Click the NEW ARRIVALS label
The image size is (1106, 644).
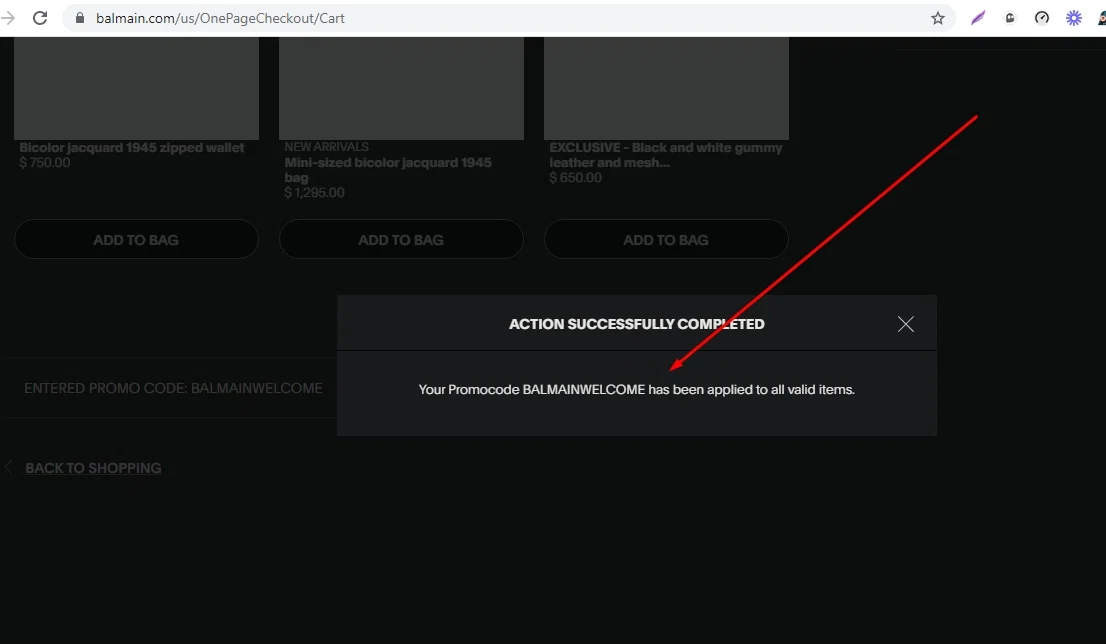click(x=327, y=147)
